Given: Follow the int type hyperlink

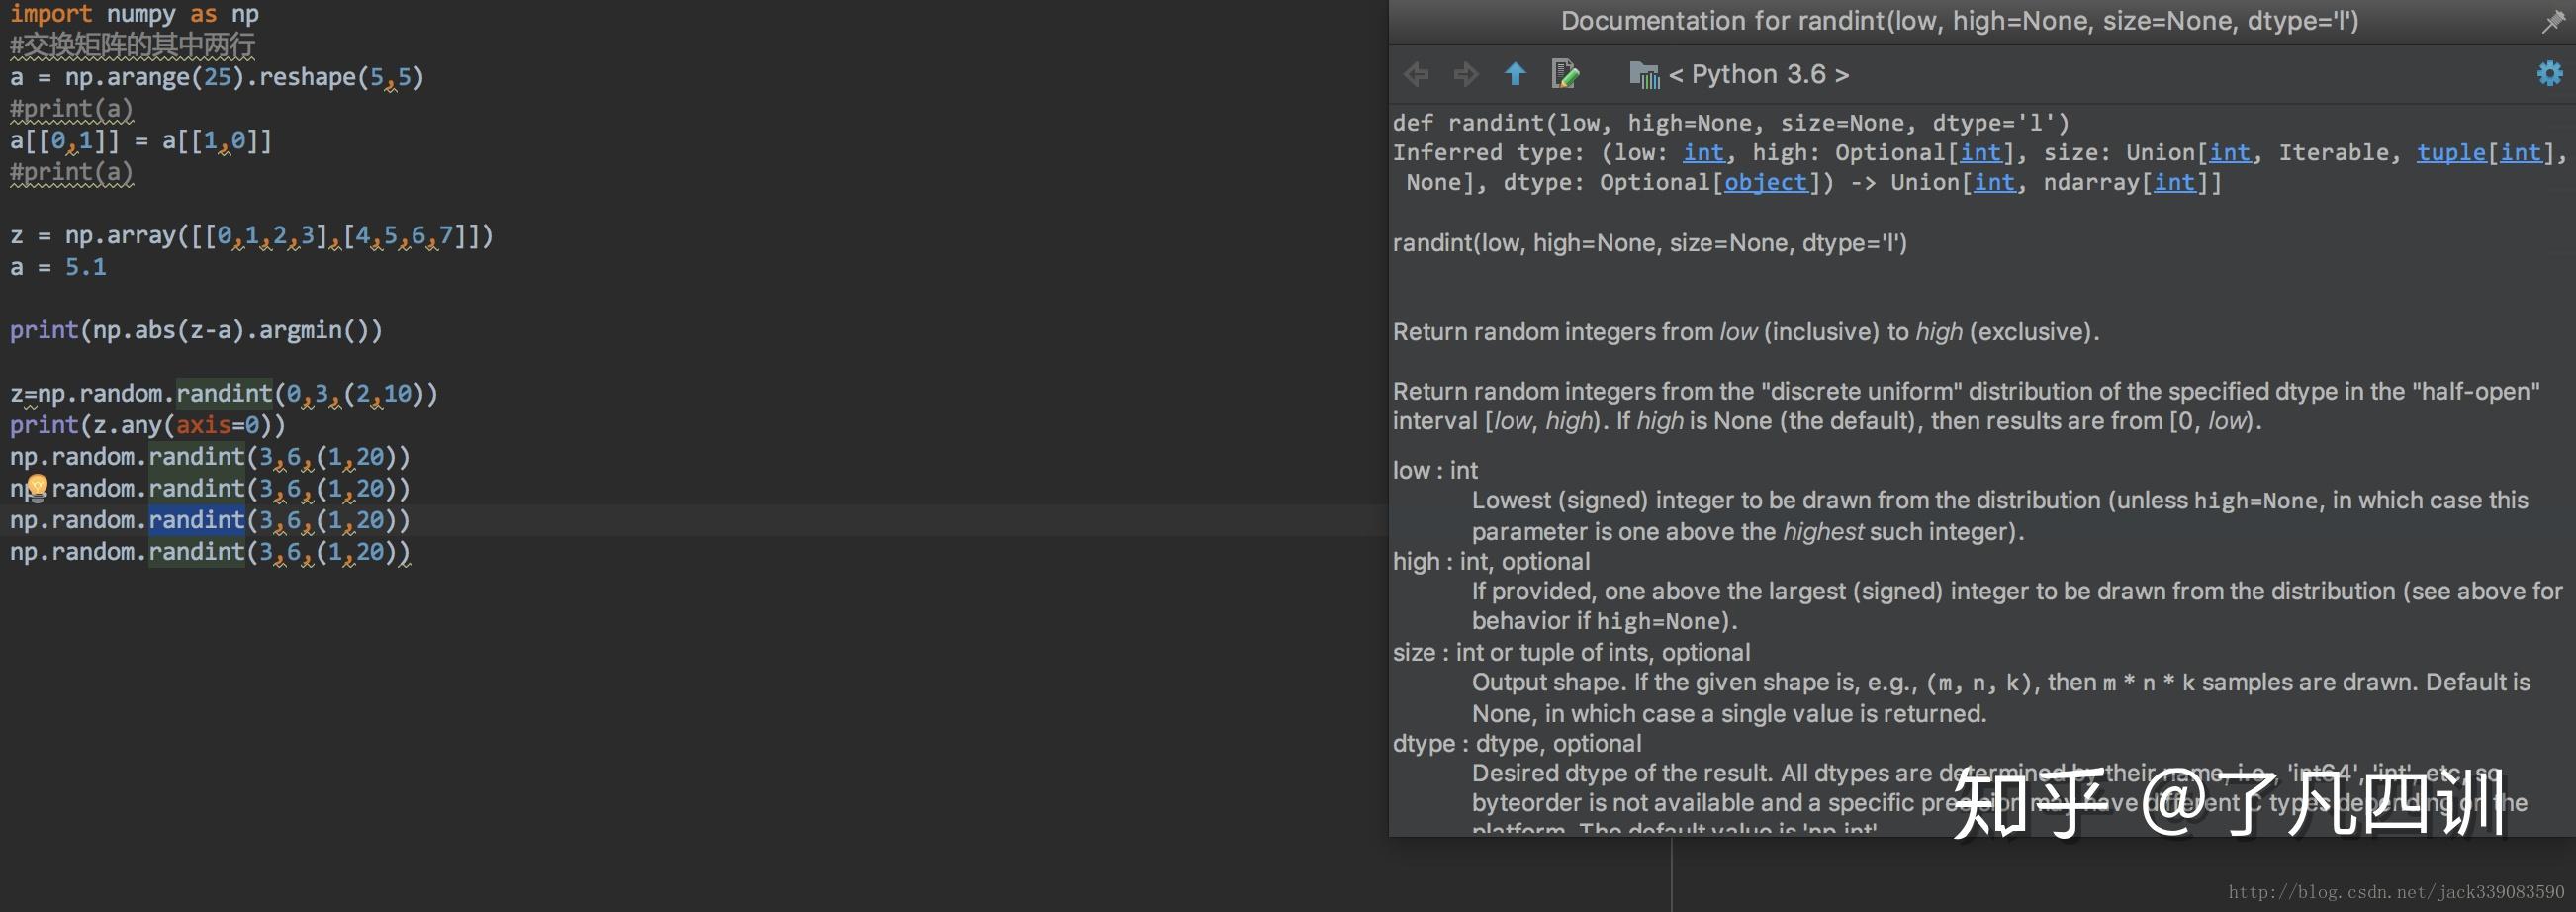Looking at the screenshot, I should 1704,152.
